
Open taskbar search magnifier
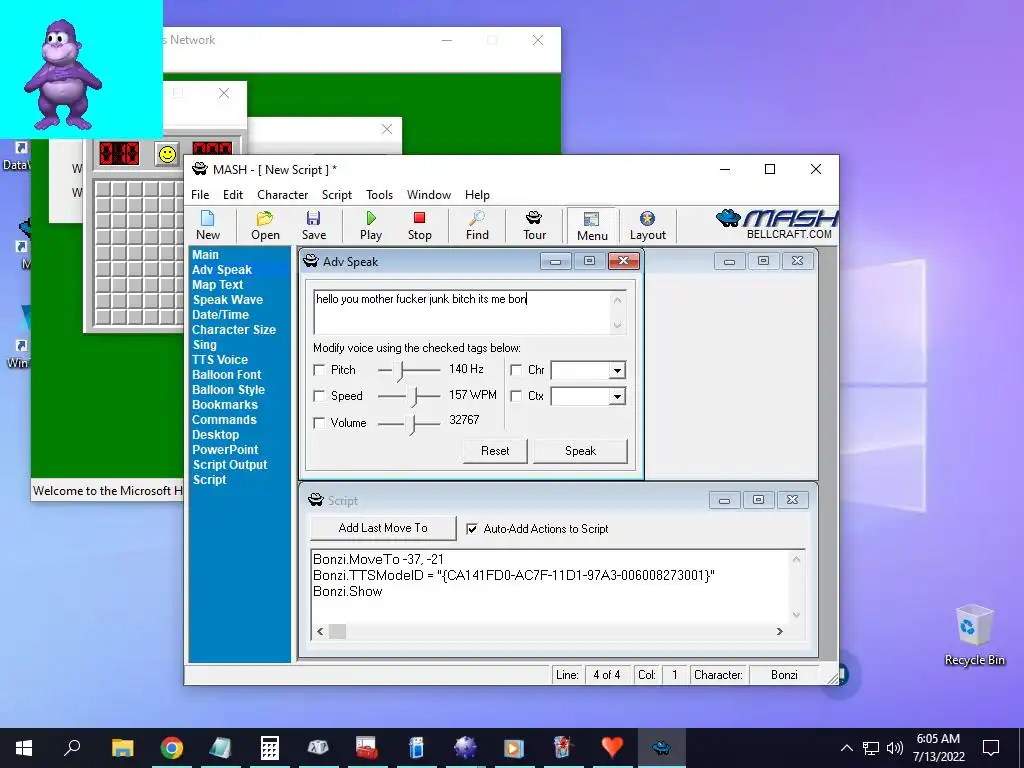pos(72,748)
